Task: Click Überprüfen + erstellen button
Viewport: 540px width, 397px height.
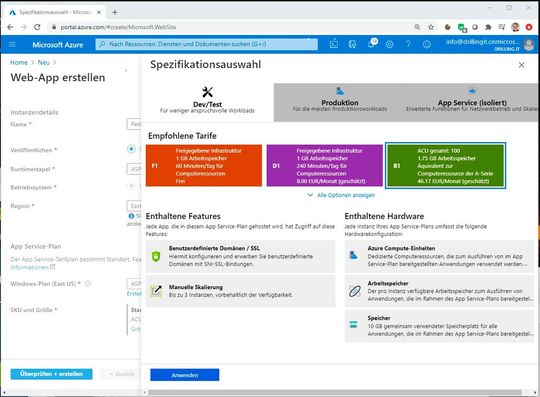Action: 51,374
